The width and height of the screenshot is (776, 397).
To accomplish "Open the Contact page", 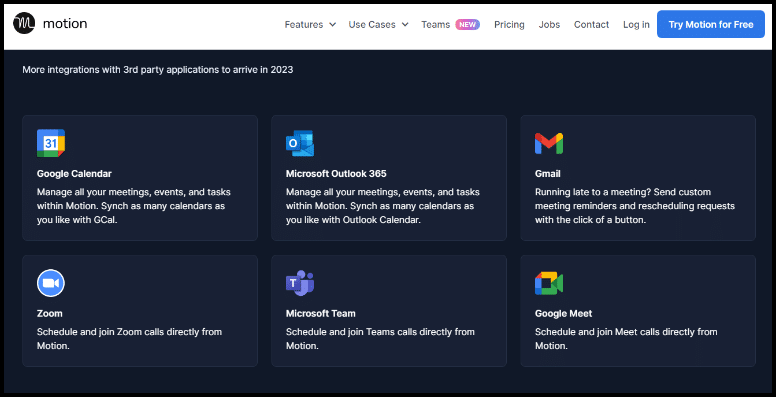I will (x=591, y=24).
